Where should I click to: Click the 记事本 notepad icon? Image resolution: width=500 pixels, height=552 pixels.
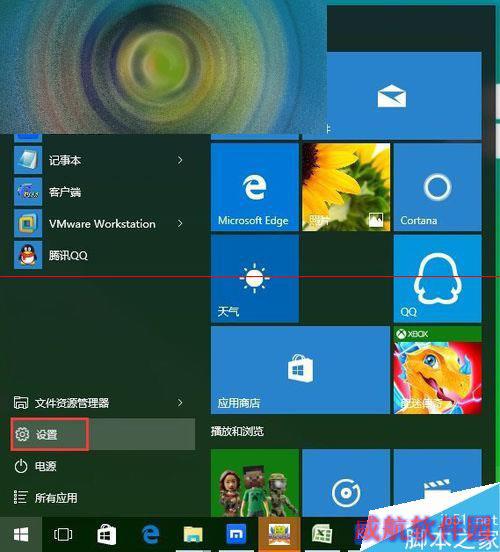(x=28, y=160)
